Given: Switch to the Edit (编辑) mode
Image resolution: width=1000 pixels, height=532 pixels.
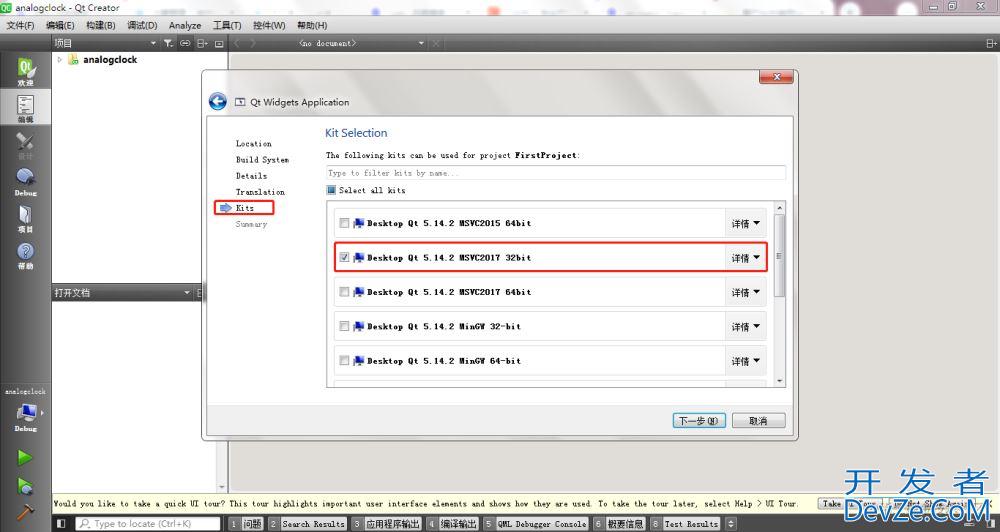Looking at the screenshot, I should pos(26,108).
